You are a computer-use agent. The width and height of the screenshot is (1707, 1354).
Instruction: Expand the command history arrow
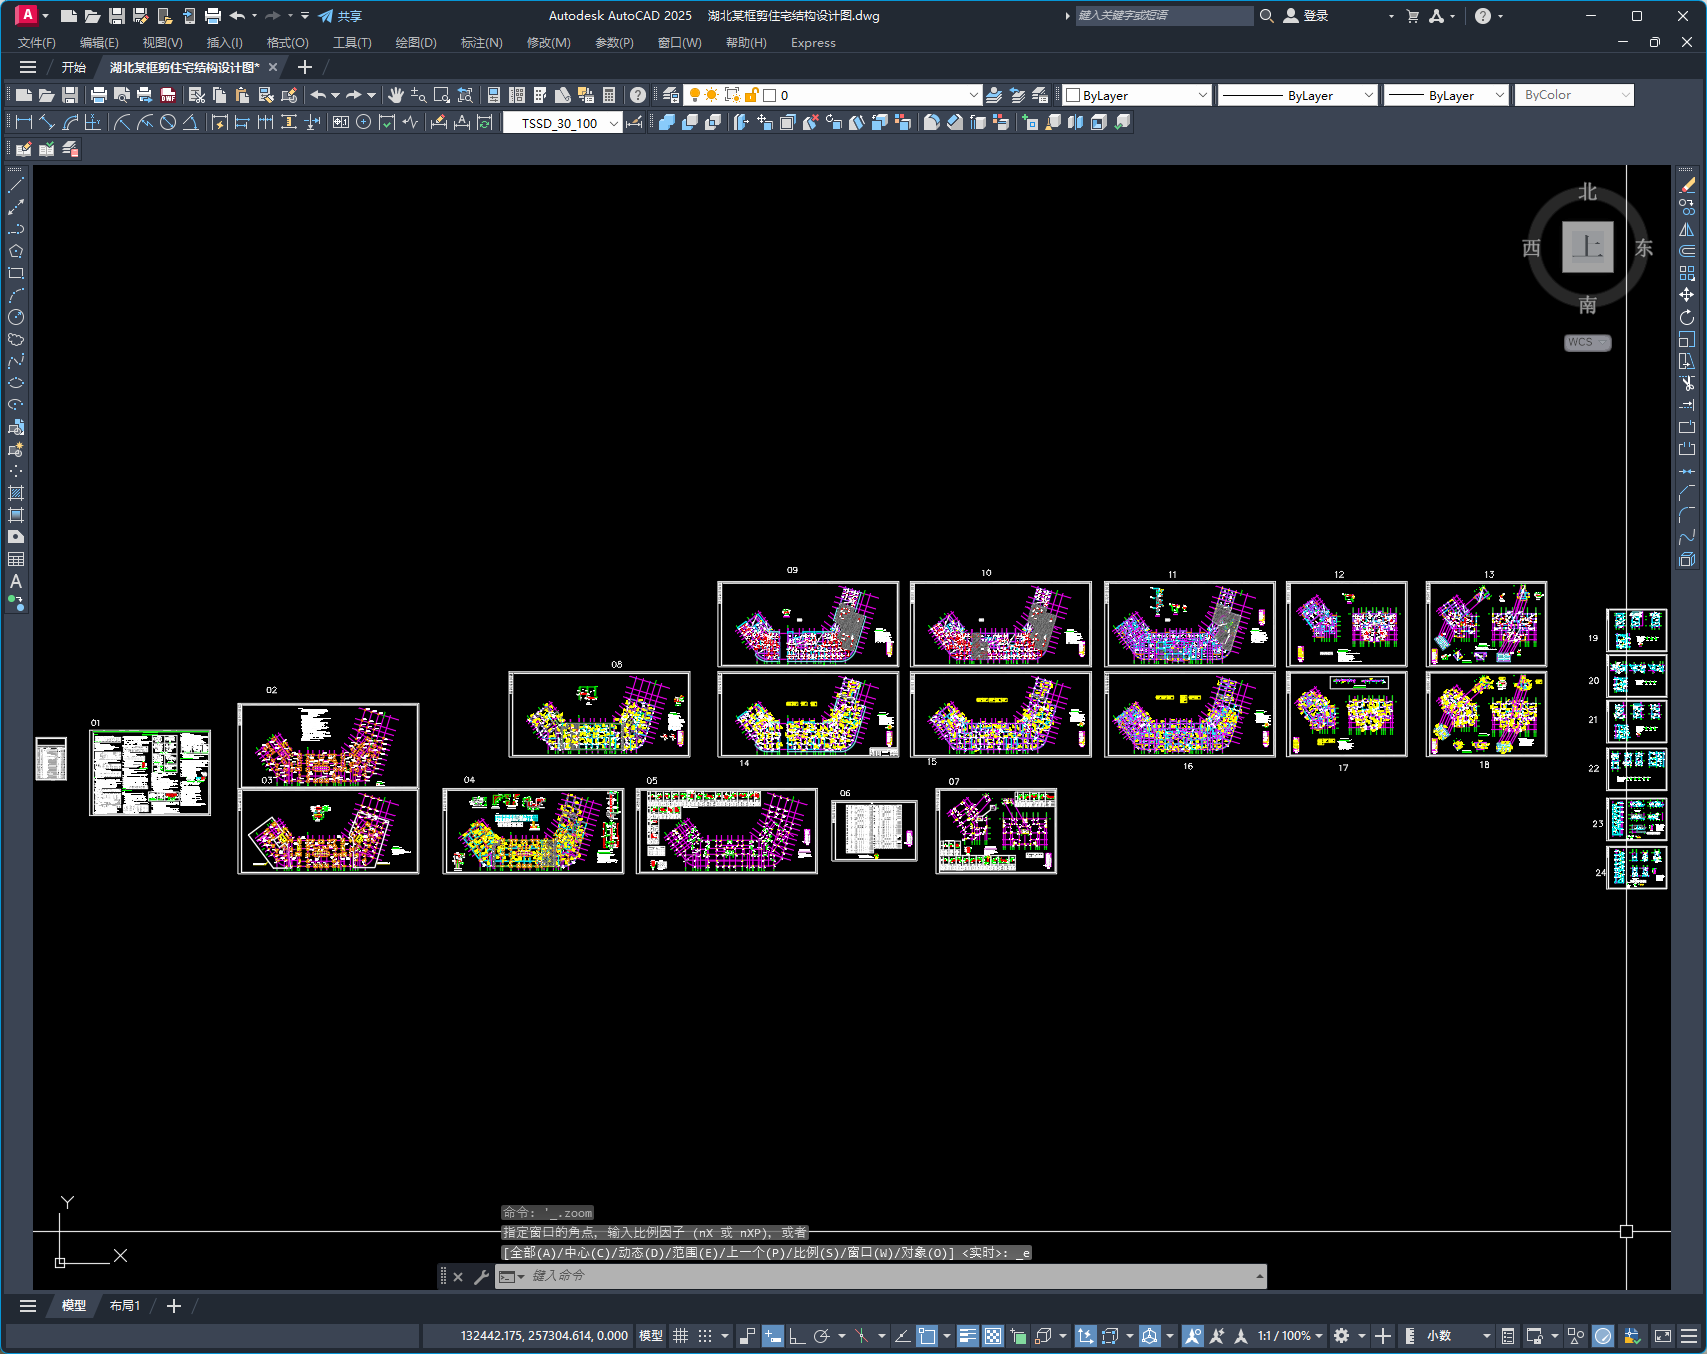tap(1260, 1276)
